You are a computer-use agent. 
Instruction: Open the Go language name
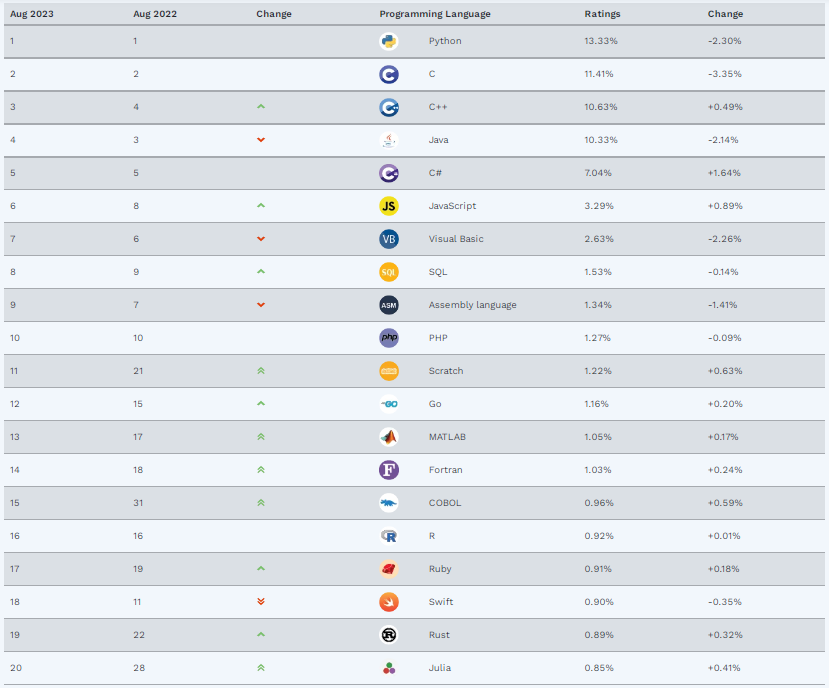pyautogui.click(x=435, y=404)
